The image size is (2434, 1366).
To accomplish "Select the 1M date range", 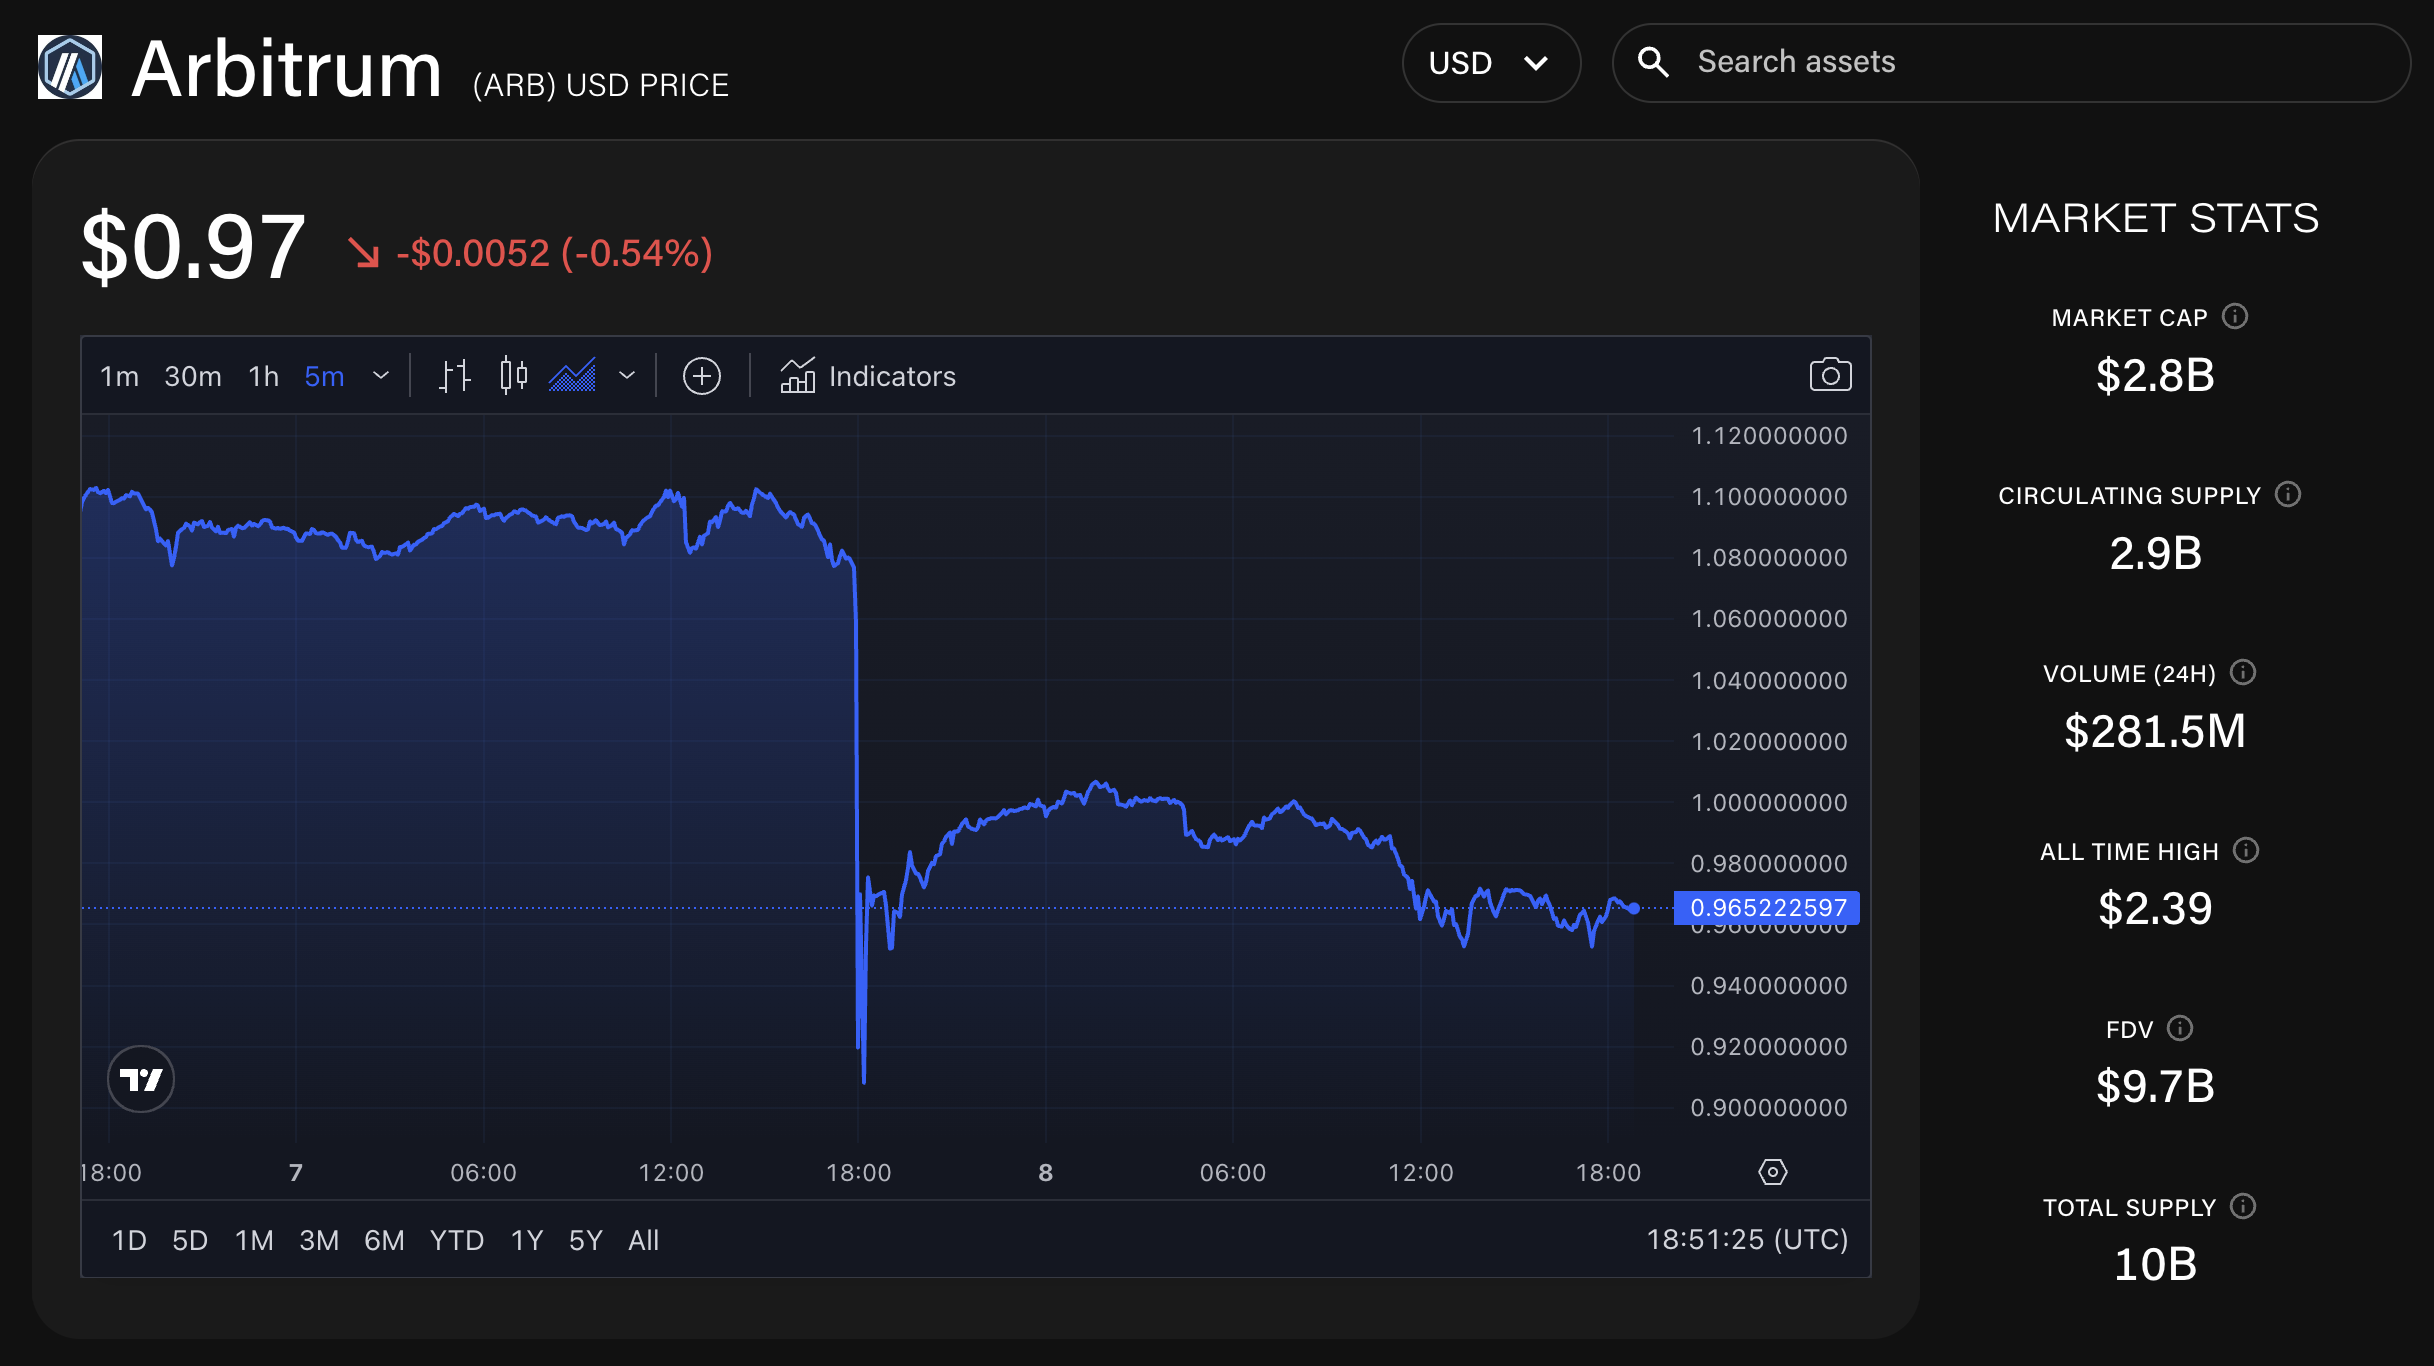I will click(254, 1240).
